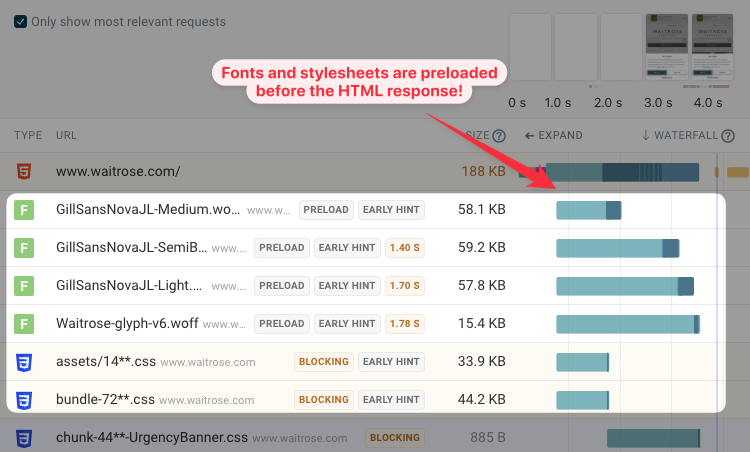Click the CSS icon for assets/14**.css

click(23, 362)
